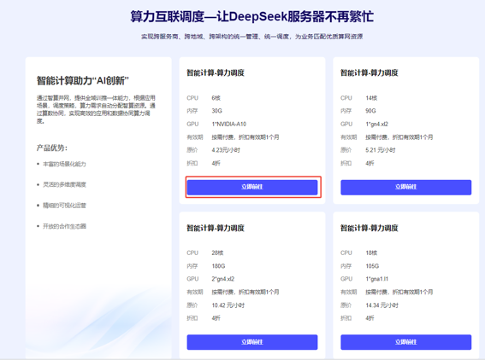Click the 4.23元/小时 original price
This screenshot has height=360, width=485.
click(226, 150)
